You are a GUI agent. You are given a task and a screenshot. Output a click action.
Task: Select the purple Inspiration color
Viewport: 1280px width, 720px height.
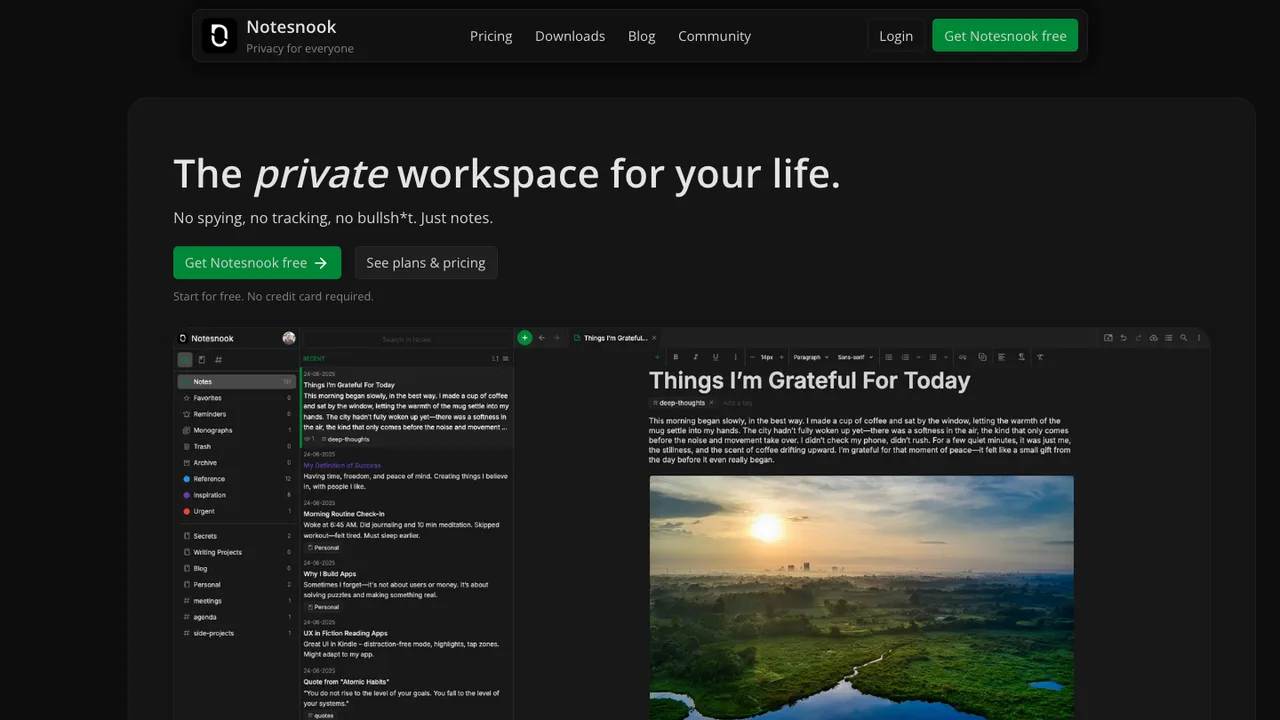pyautogui.click(x=236, y=495)
